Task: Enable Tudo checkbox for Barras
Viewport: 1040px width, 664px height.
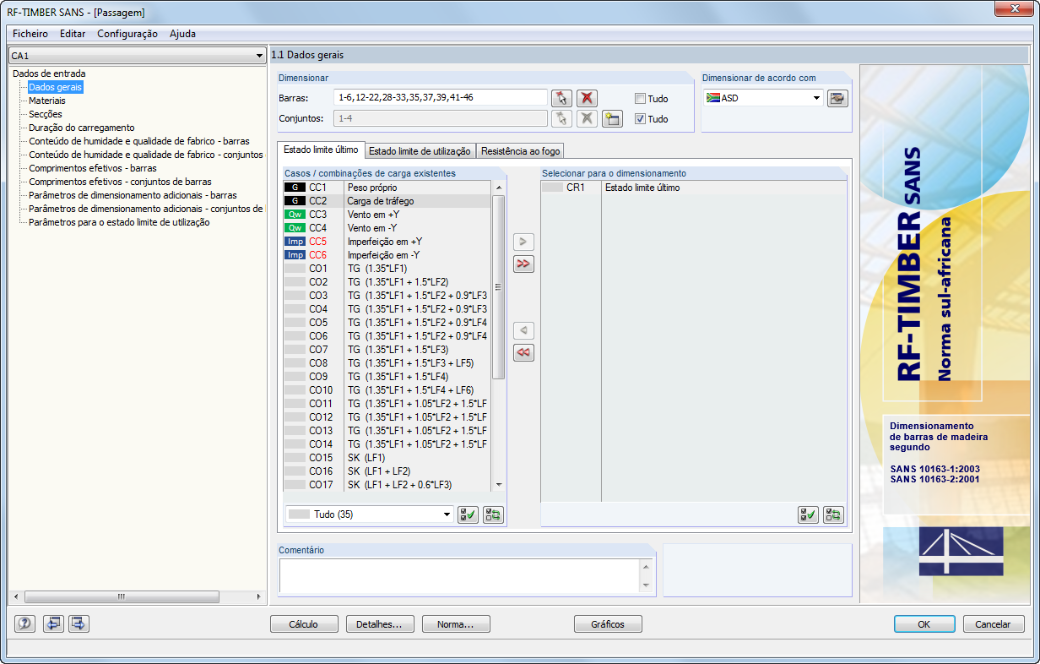Action: tap(640, 98)
